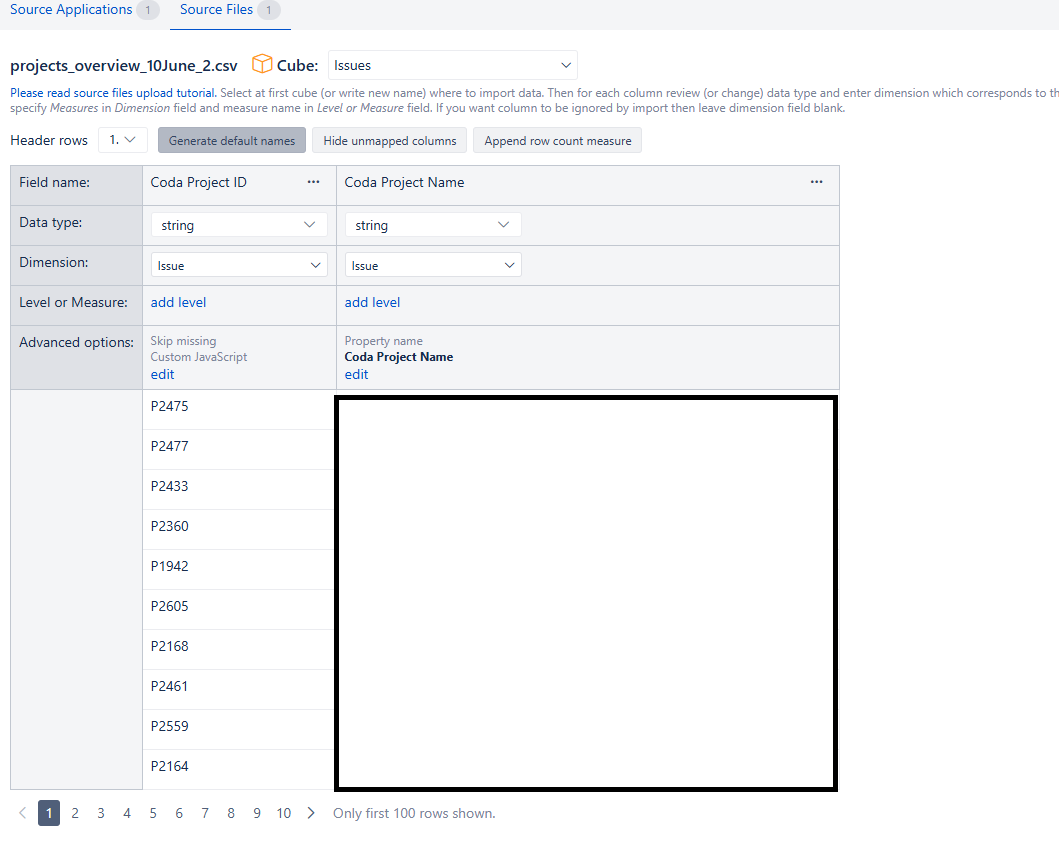
Task: Switch to Source Applications tab
Action: click(x=84, y=10)
